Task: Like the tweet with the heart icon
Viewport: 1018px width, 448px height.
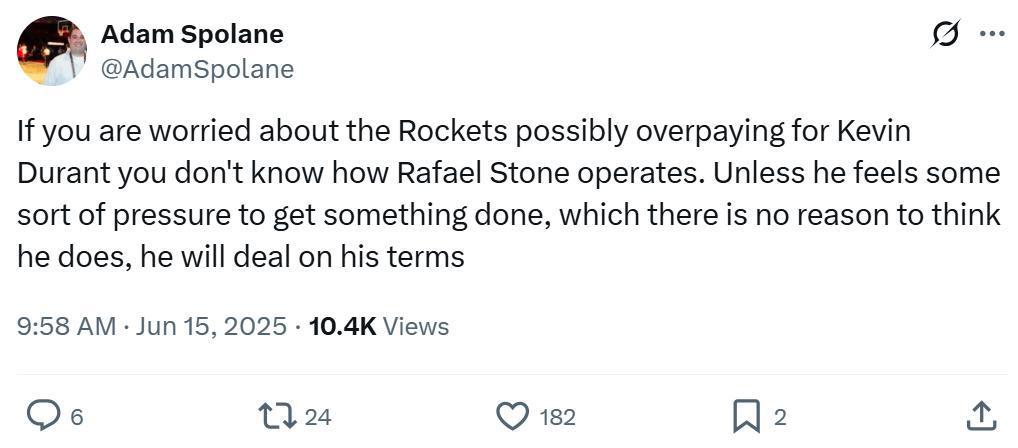Action: click(x=512, y=416)
